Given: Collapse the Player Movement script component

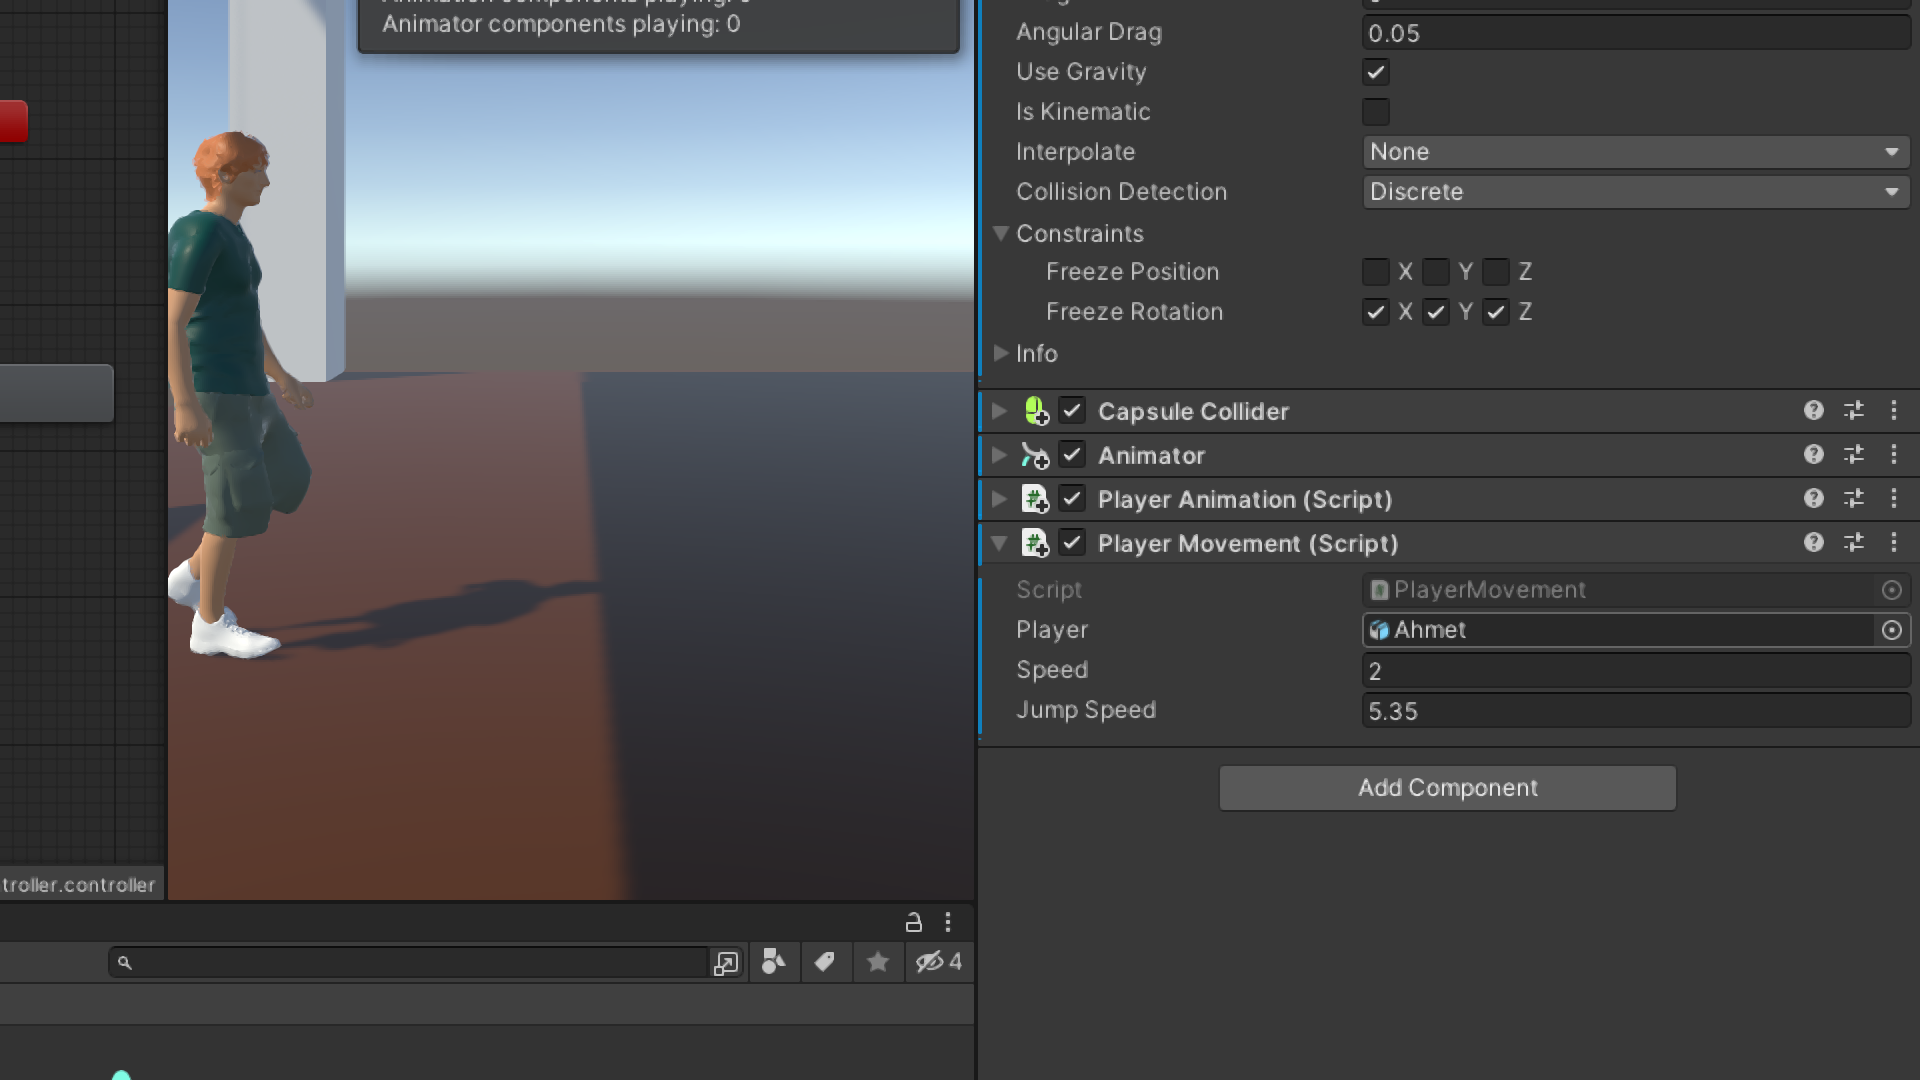Looking at the screenshot, I should [999, 543].
